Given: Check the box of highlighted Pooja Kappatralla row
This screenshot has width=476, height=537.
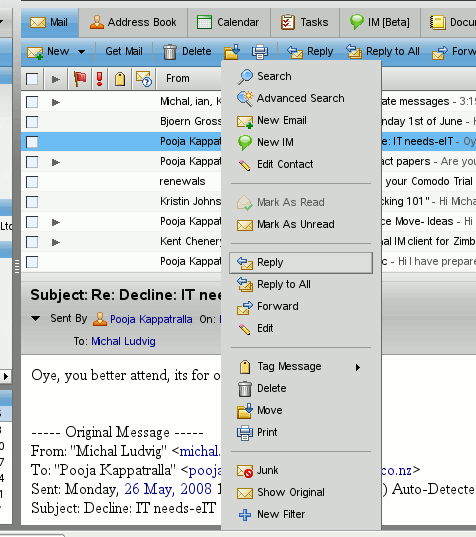Looking at the screenshot, I should click(32, 142).
